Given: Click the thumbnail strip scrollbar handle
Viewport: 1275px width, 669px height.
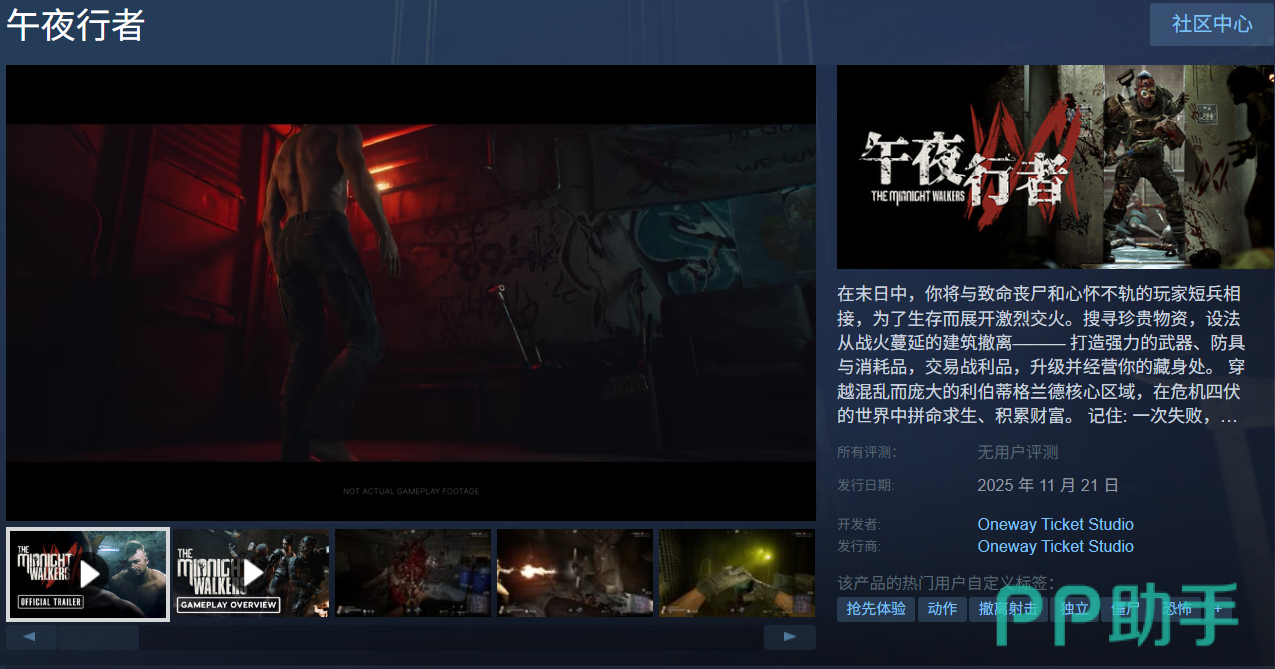Looking at the screenshot, I should pyautogui.click(x=98, y=637).
